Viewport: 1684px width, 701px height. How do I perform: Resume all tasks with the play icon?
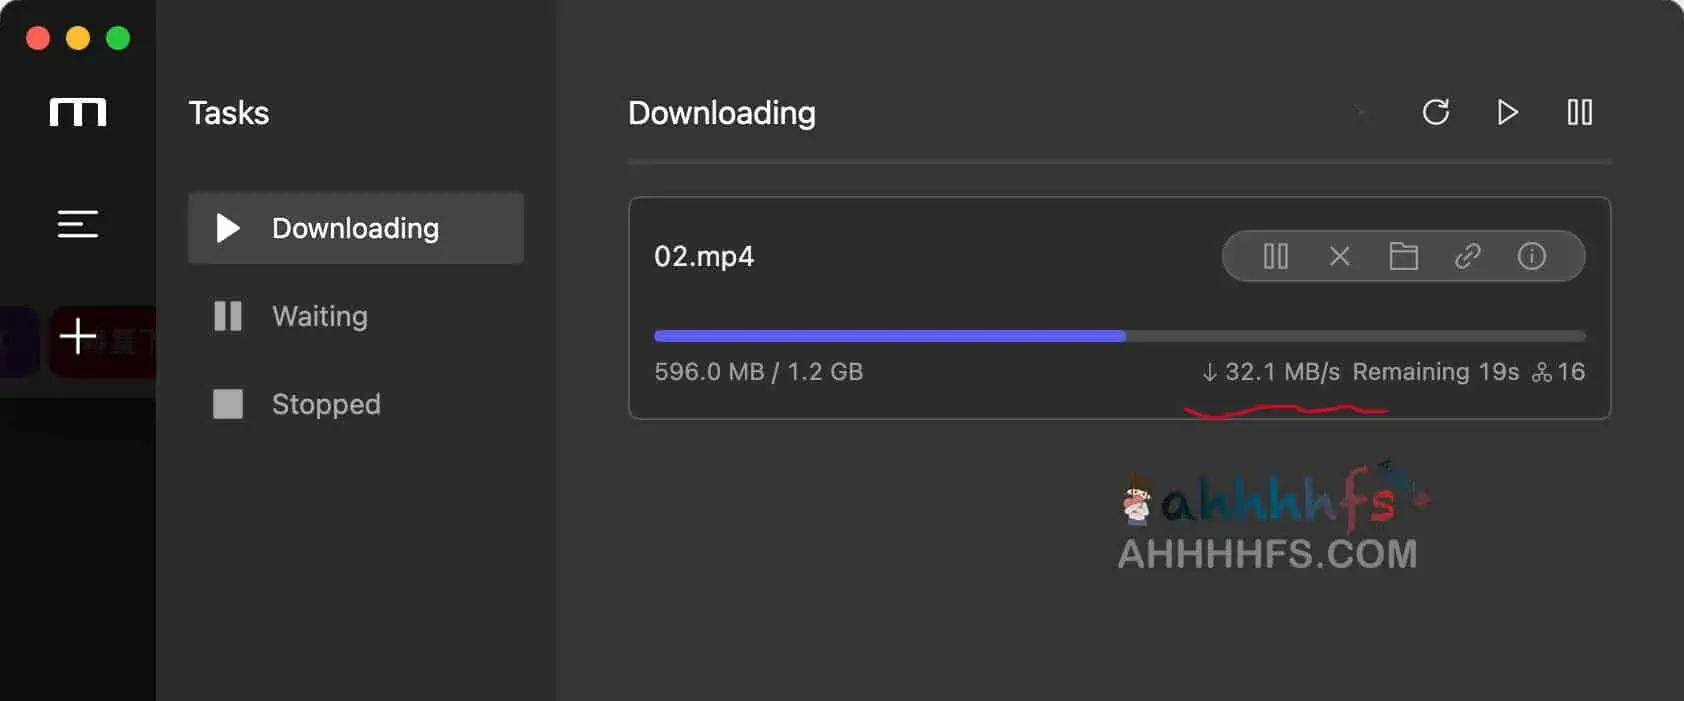tap(1508, 113)
